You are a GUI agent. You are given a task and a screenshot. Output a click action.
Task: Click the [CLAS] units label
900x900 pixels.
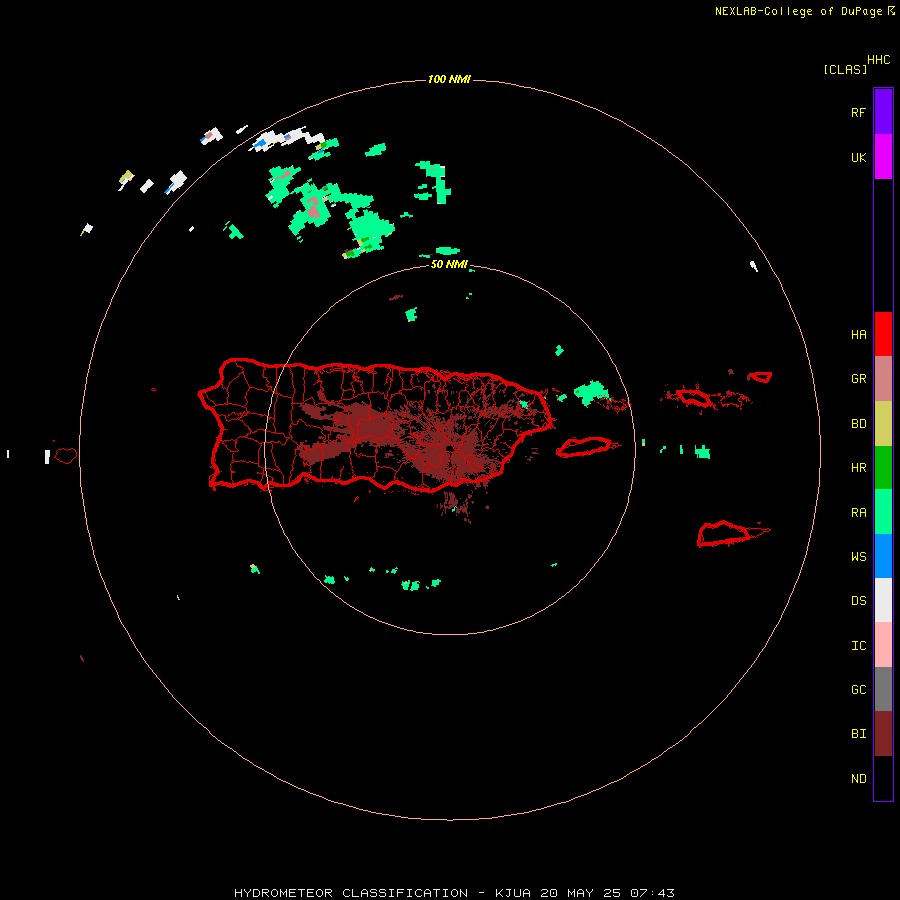coord(844,69)
